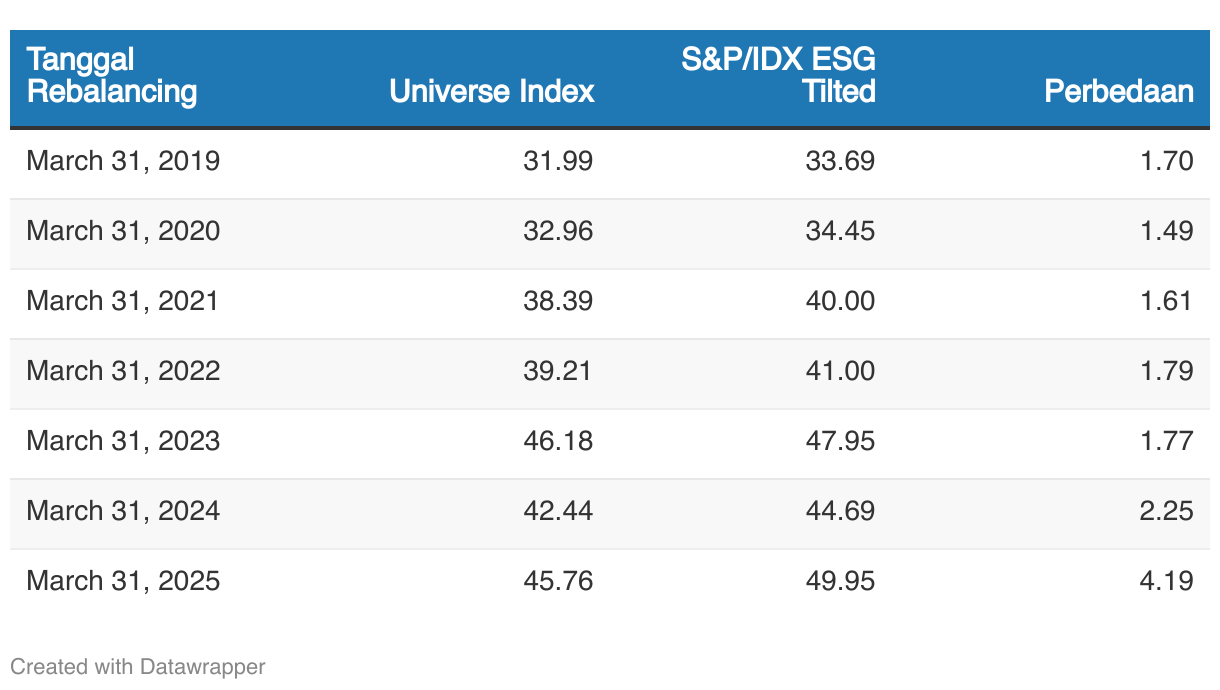This screenshot has height=690, width=1220.
Task: Select Universe Index value 32.96
Action: pos(558,231)
